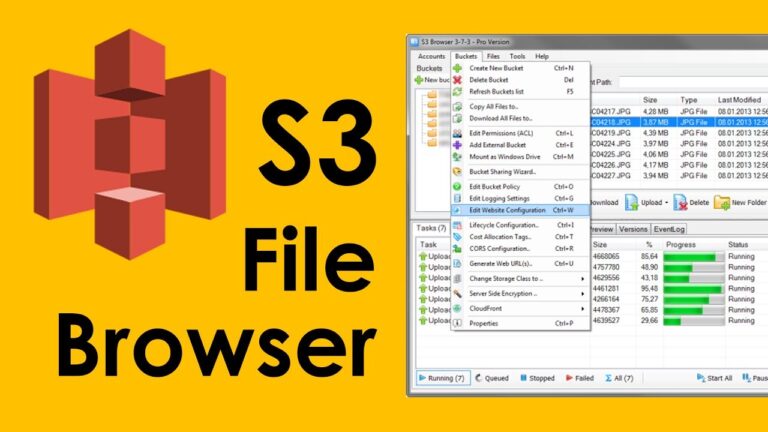768x432 pixels.
Task: Click the red X Delete Bucket icon
Action: click(x=457, y=80)
